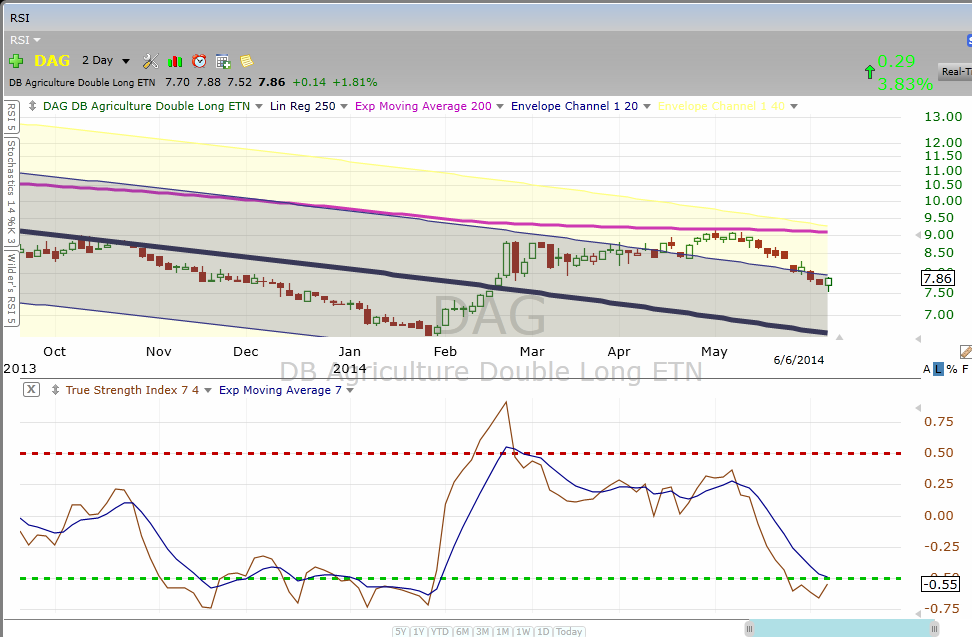
Task: Toggle the A arithmetic scale button
Action: click(927, 369)
